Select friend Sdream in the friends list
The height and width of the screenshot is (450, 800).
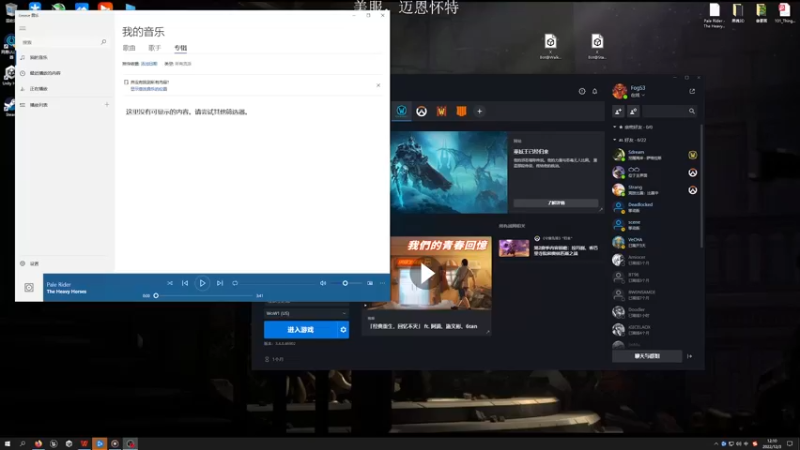click(x=655, y=155)
